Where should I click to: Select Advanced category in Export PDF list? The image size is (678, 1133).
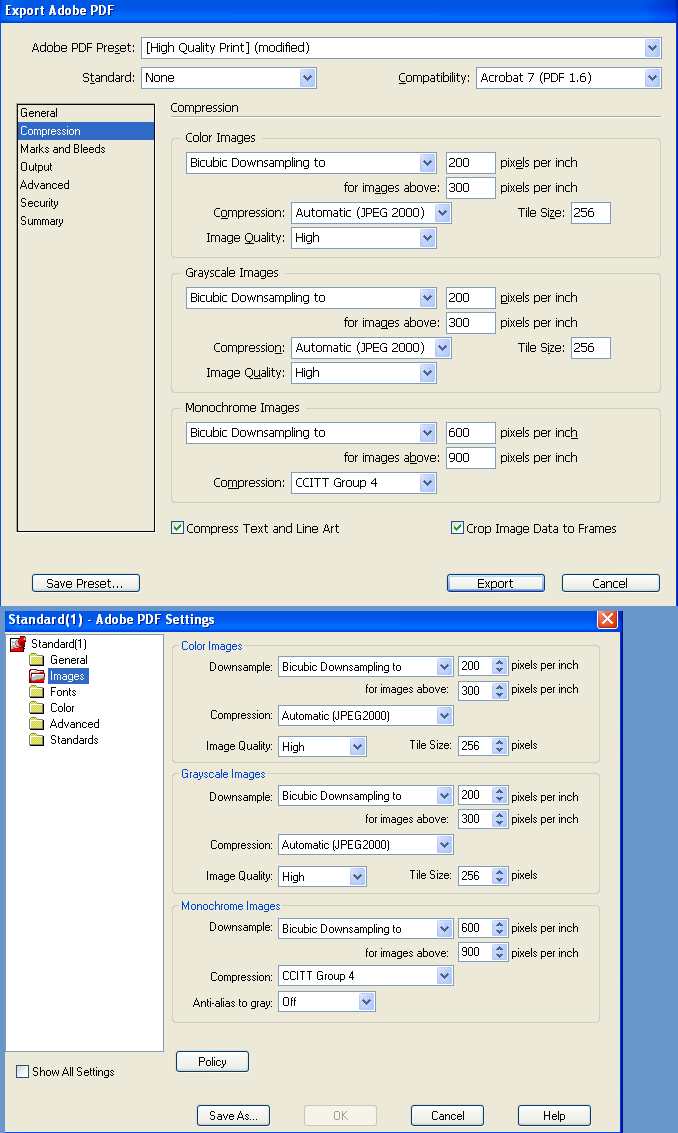[45, 185]
